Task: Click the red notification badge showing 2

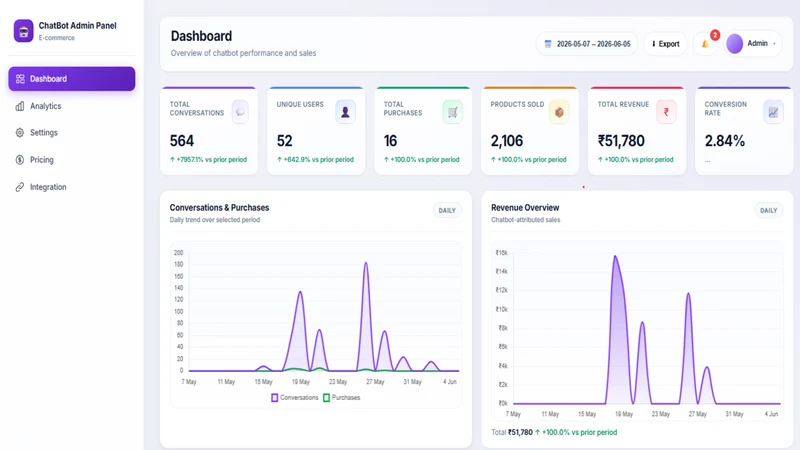Action: (x=715, y=35)
